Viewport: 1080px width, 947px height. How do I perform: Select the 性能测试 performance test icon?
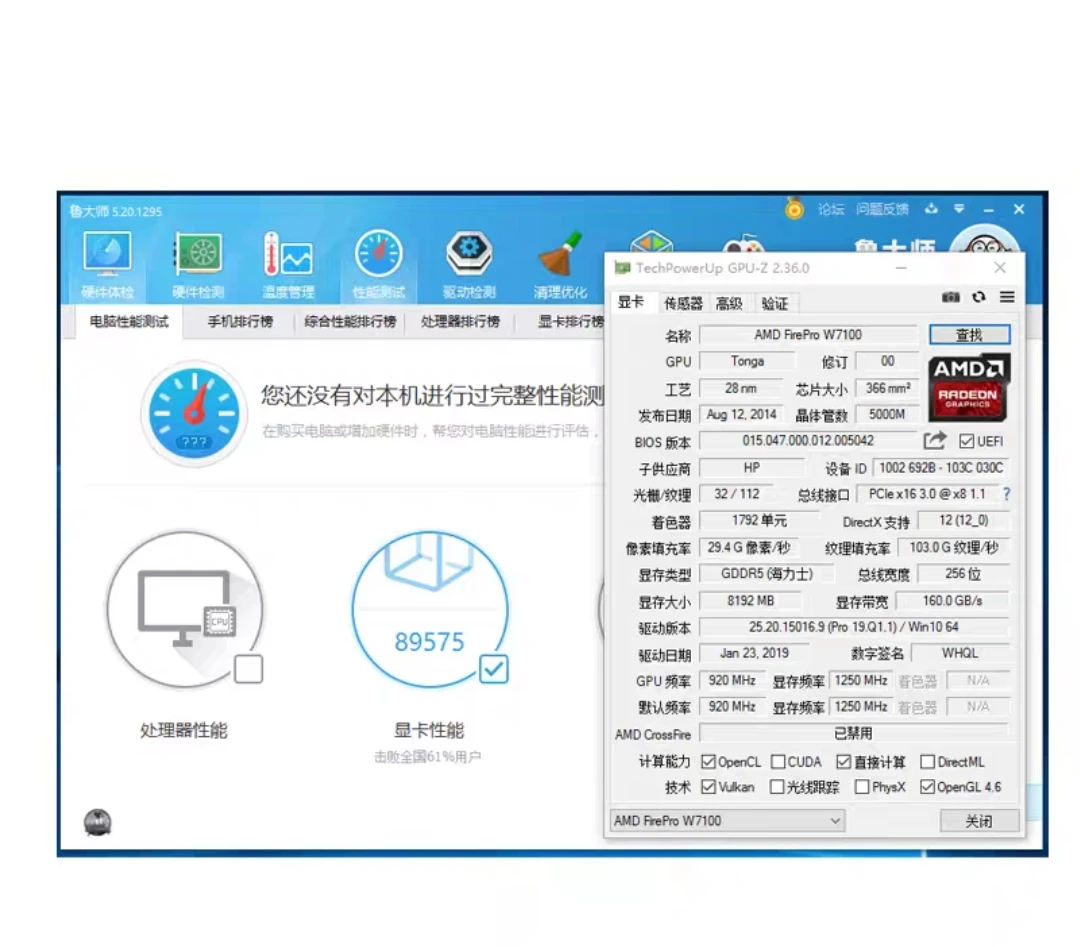378,266
